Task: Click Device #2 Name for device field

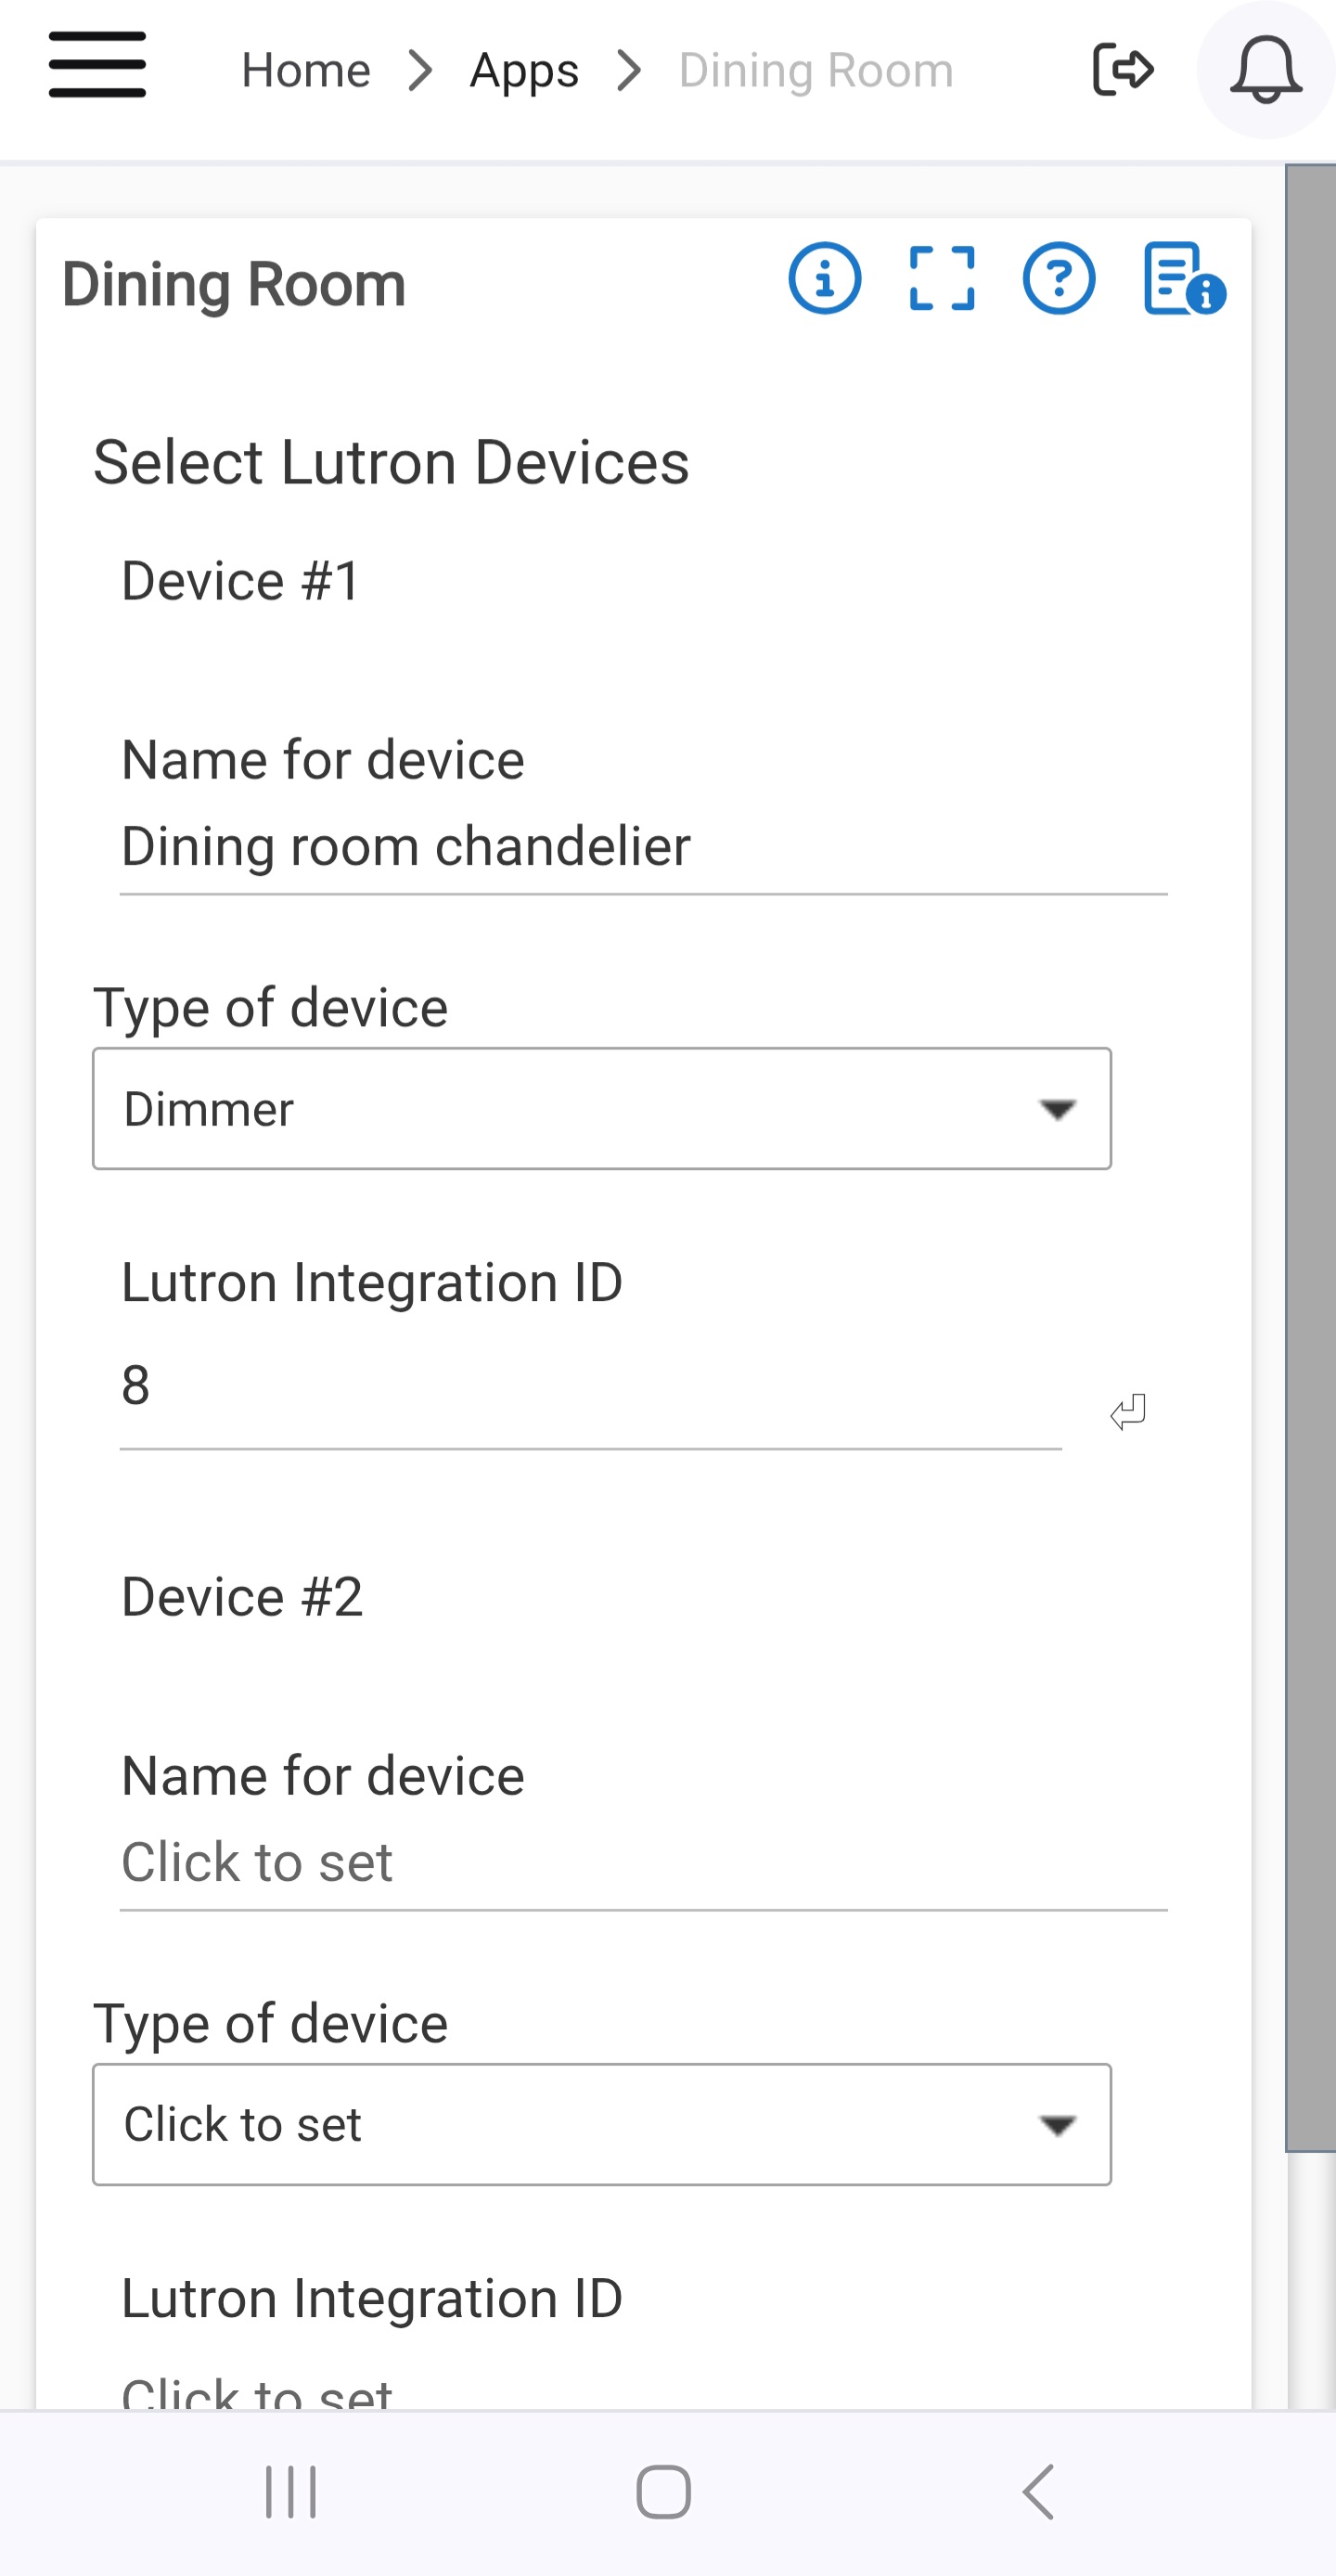Action: 643,1863
